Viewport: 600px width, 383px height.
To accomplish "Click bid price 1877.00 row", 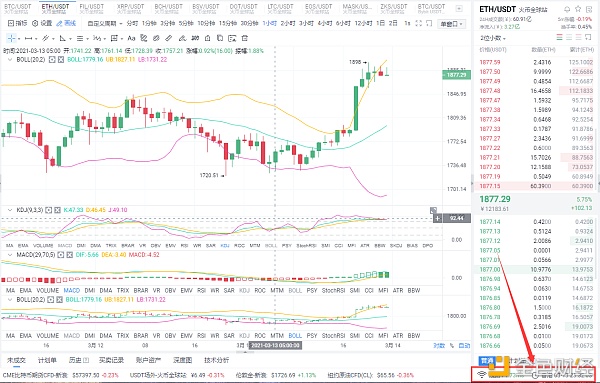I will 536,269.
